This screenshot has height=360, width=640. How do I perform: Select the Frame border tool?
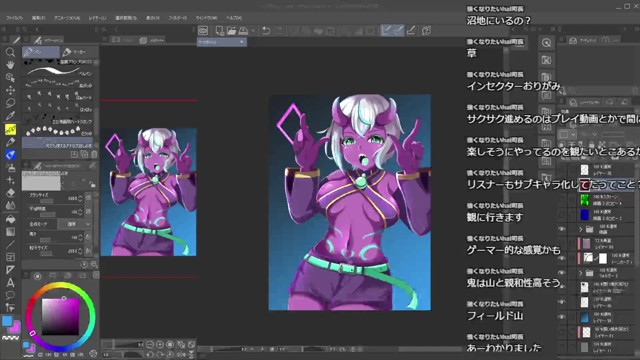10,257
